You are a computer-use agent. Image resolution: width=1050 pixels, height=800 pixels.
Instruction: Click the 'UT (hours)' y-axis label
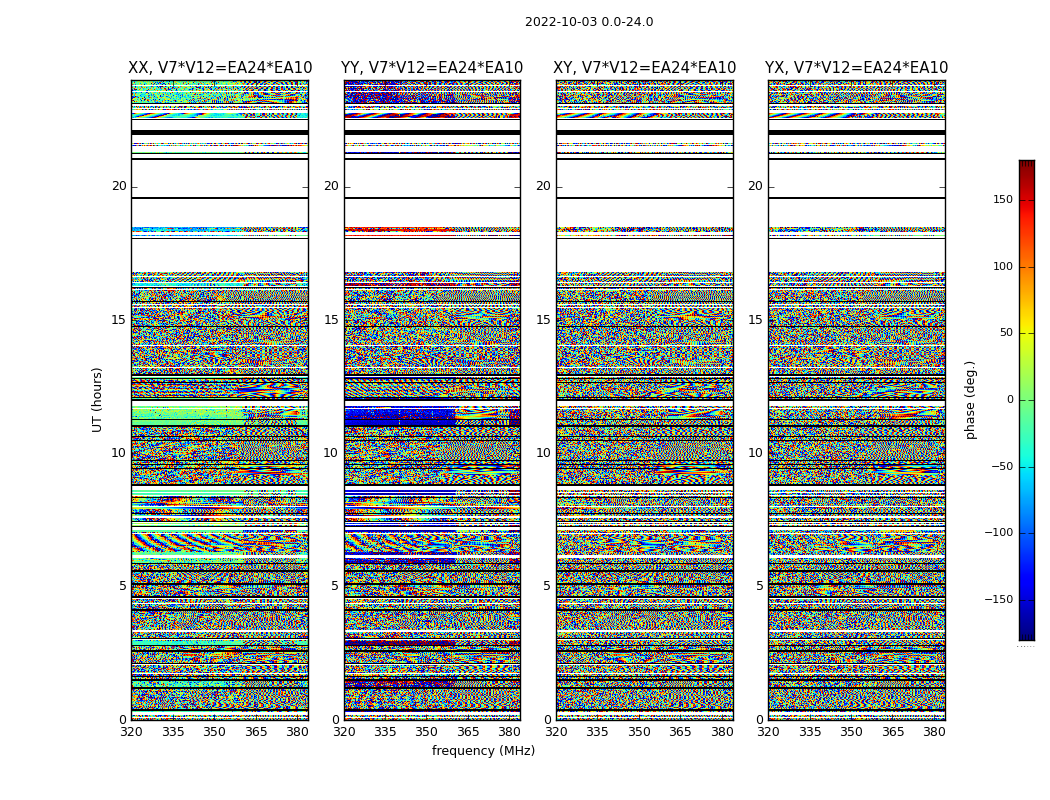pos(97,400)
